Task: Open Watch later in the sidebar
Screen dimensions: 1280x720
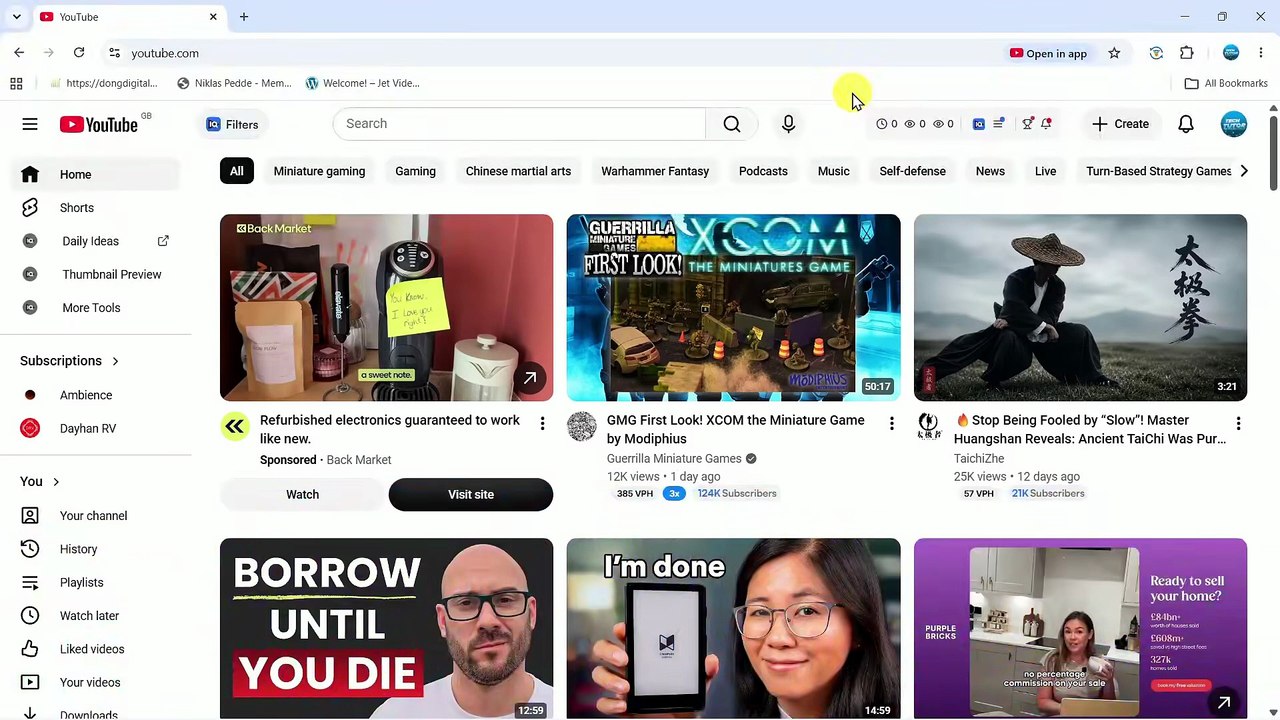Action: (x=96, y=616)
